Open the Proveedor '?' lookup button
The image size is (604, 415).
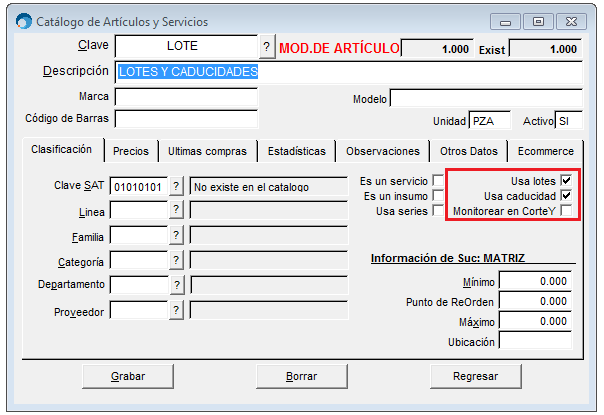[176, 310]
